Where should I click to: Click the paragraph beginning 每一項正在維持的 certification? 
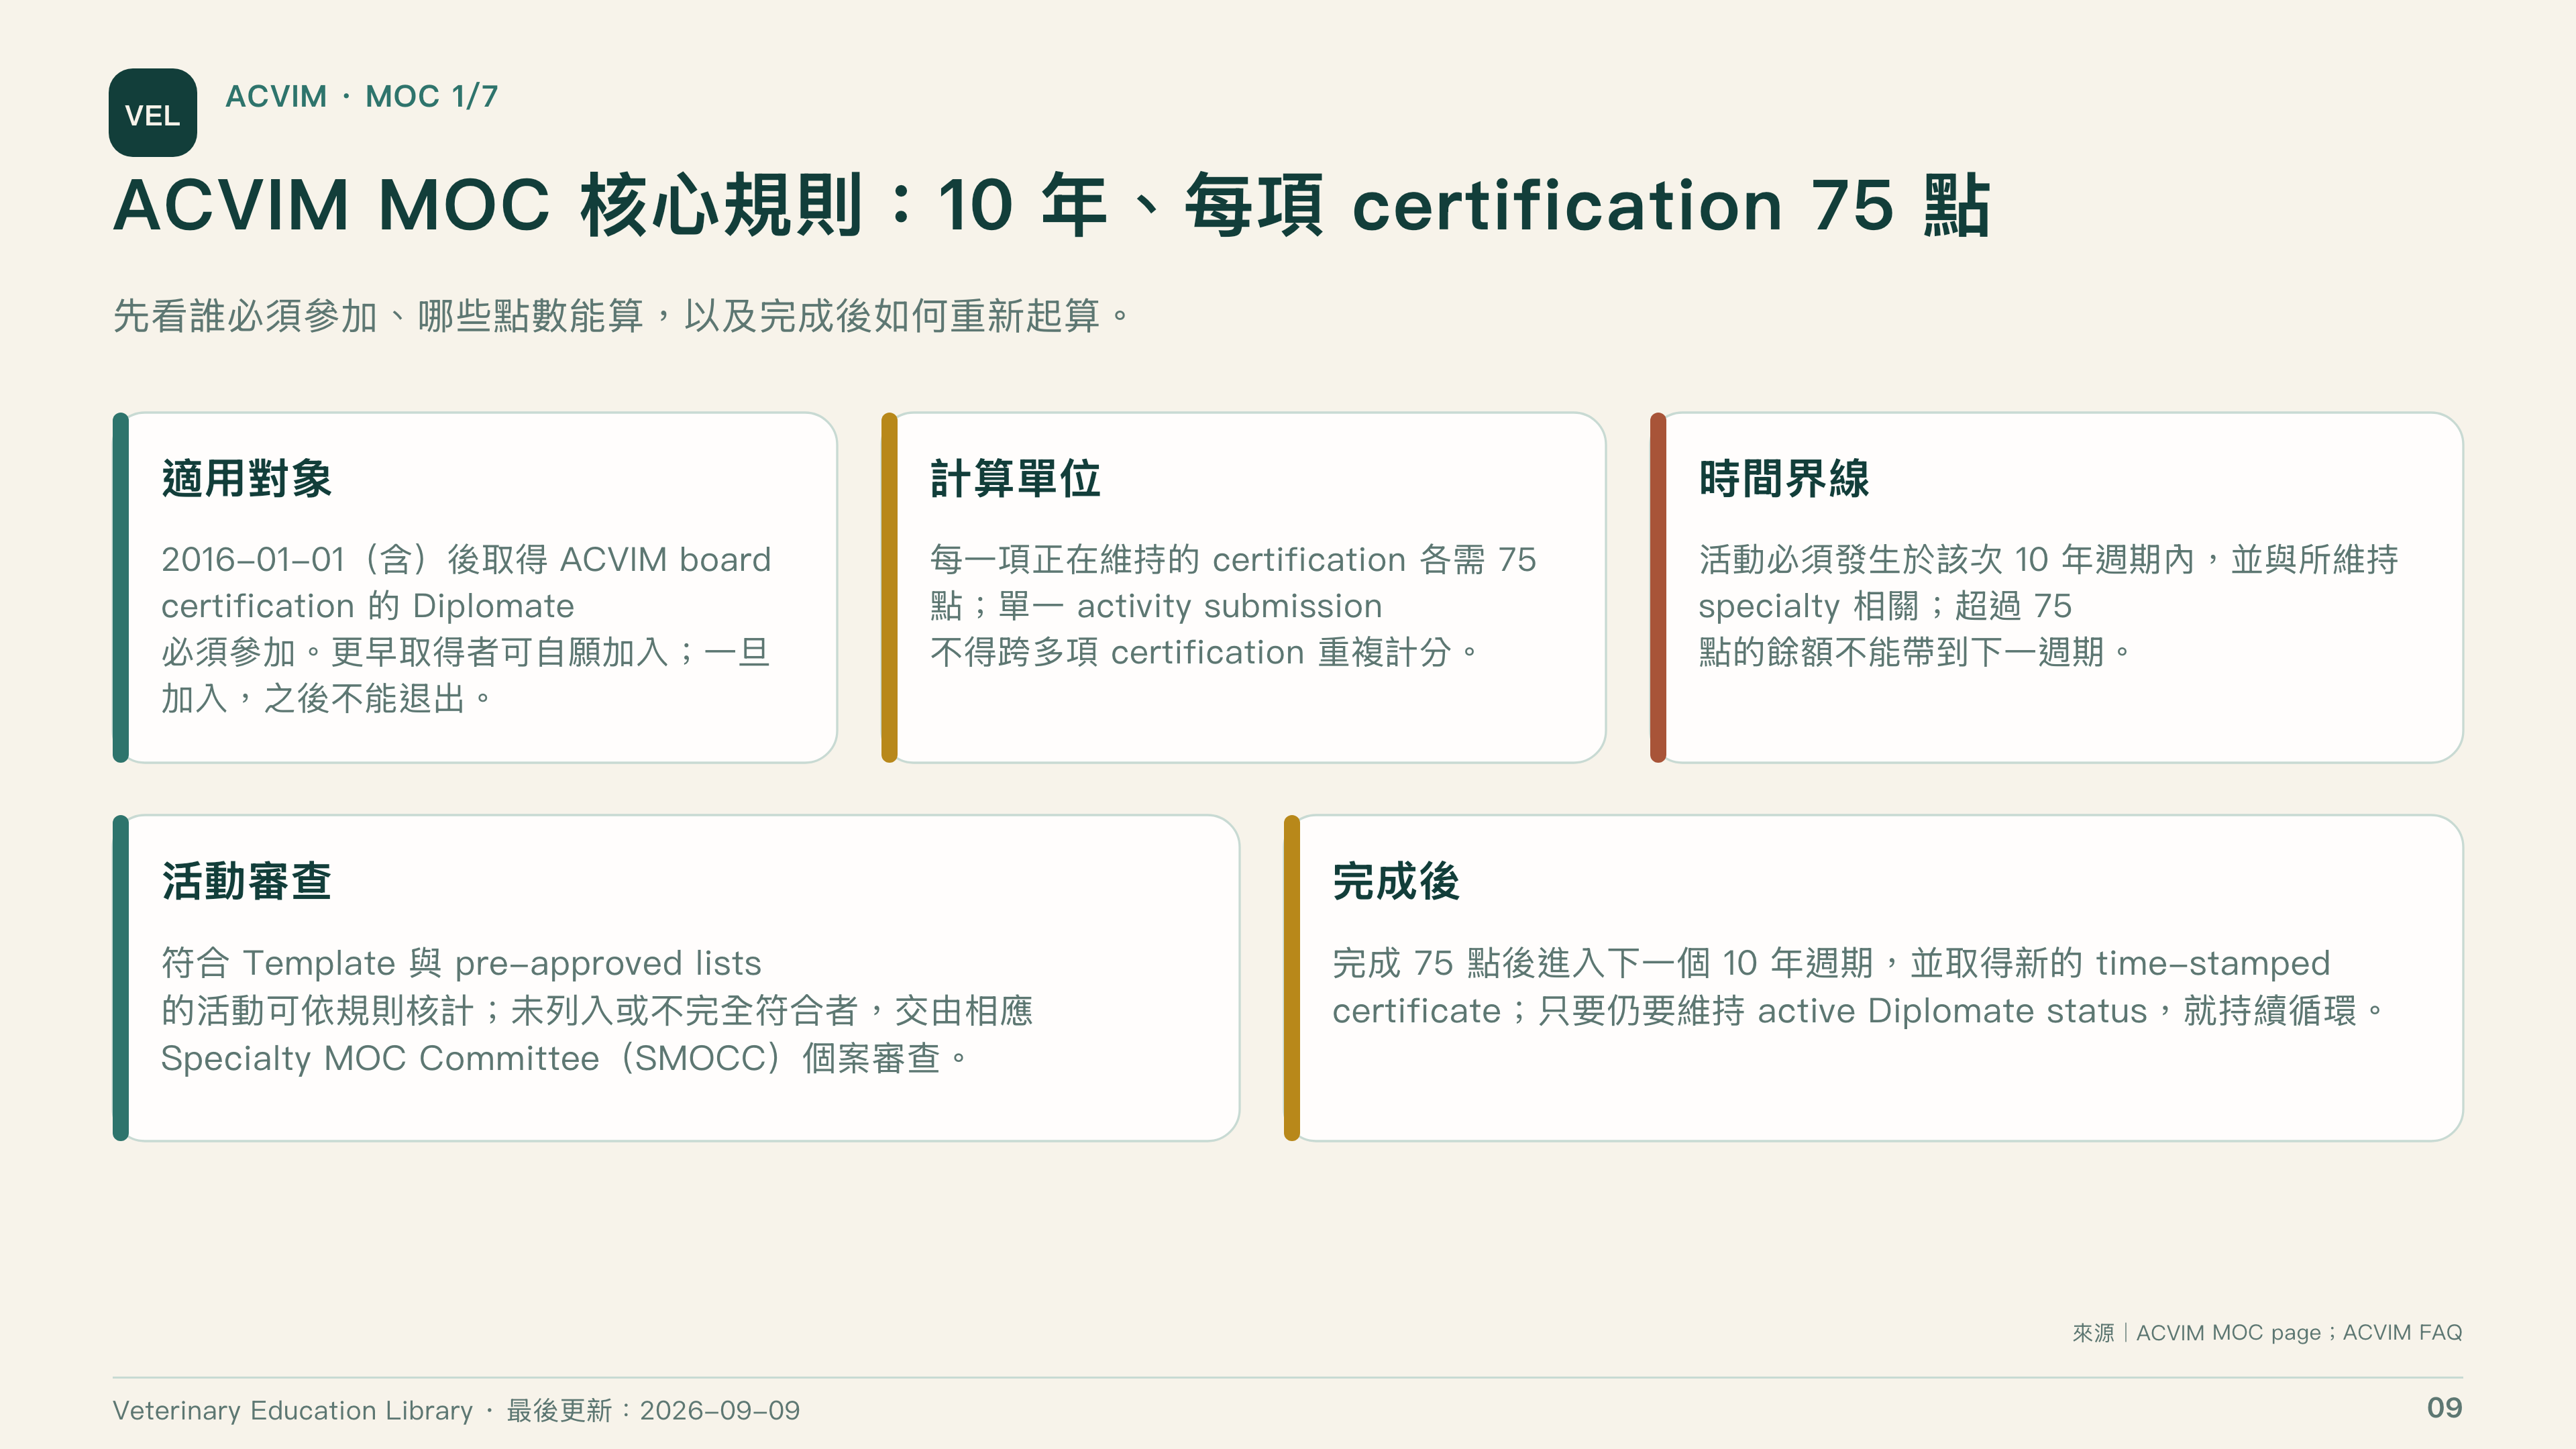1233,605
